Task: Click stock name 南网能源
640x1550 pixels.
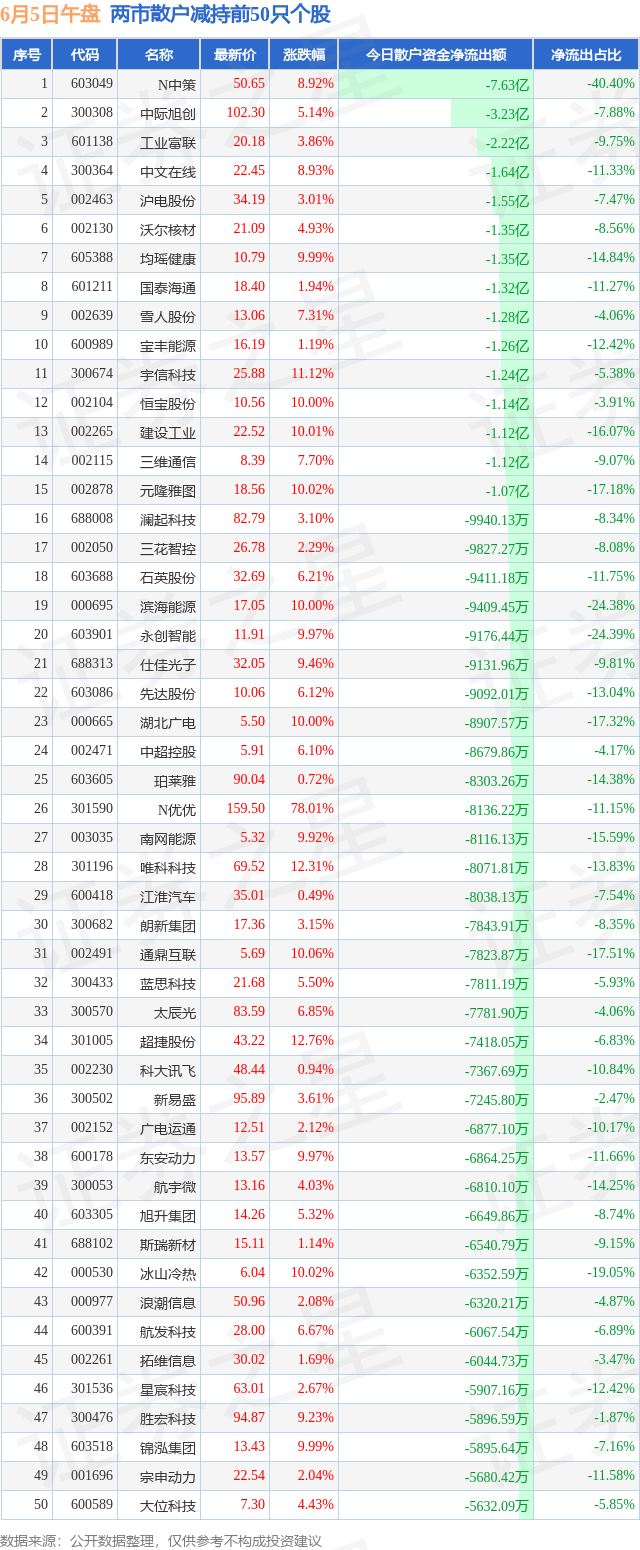Action: click(168, 838)
